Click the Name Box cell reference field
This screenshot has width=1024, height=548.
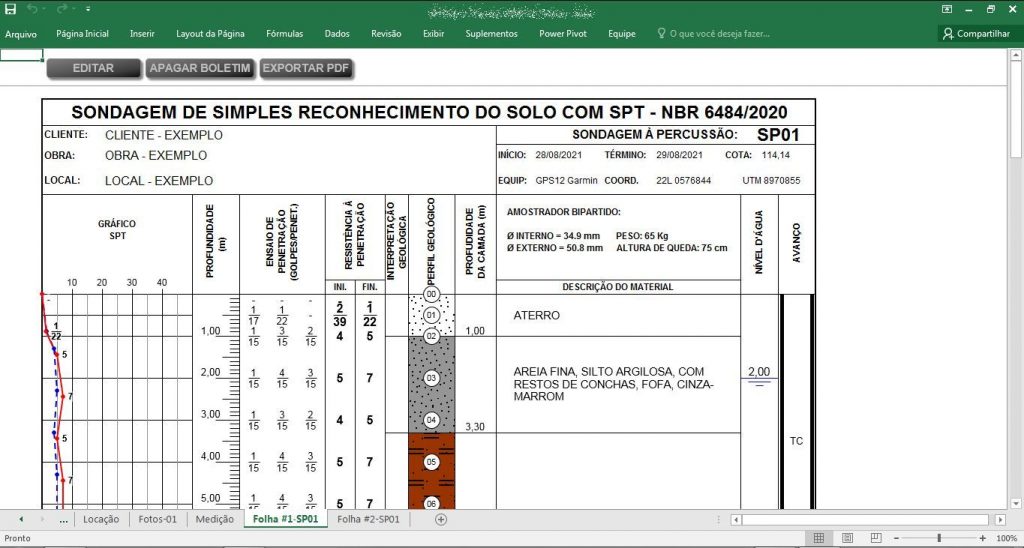(22, 55)
